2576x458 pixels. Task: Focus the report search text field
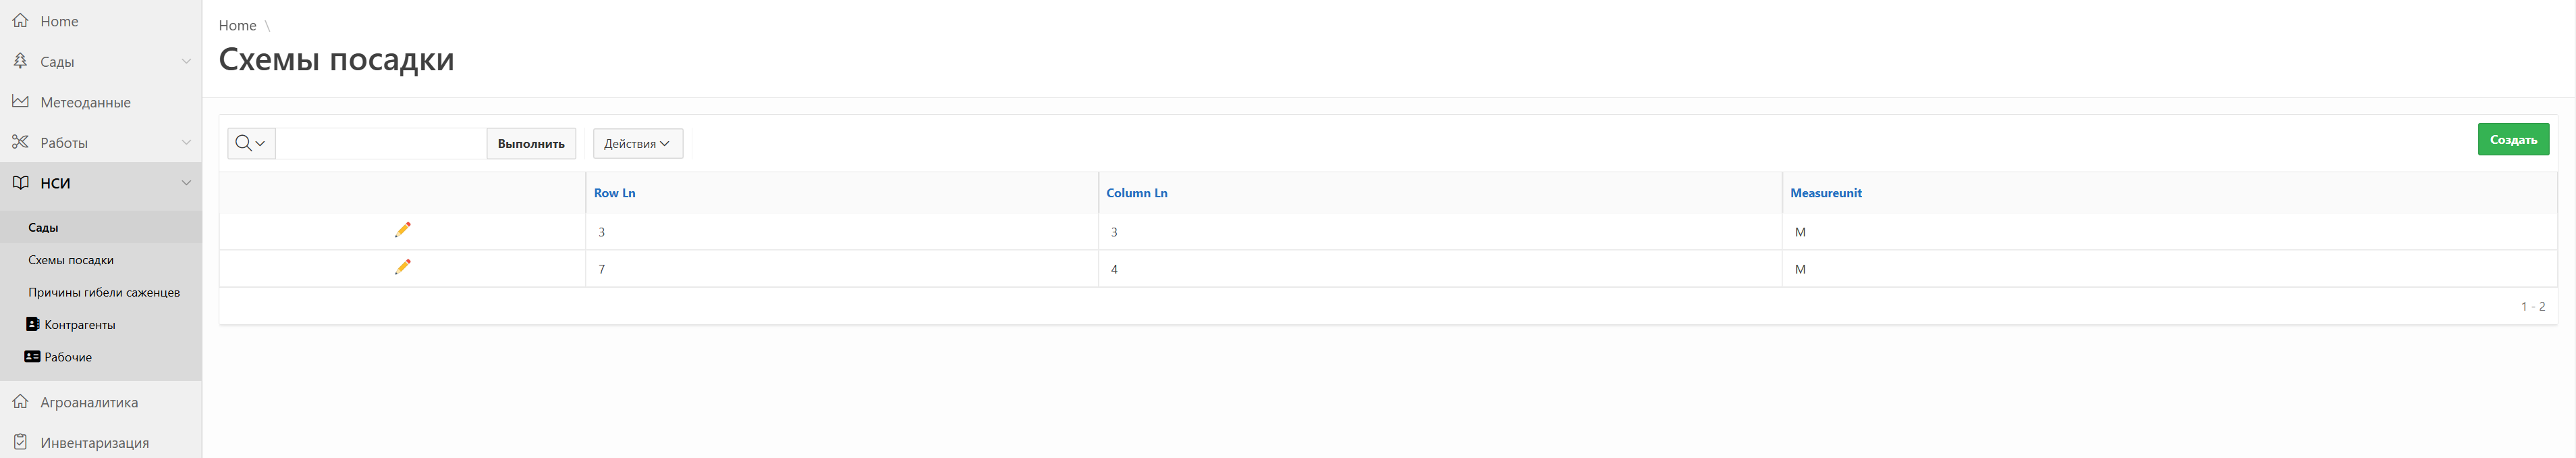click(381, 143)
